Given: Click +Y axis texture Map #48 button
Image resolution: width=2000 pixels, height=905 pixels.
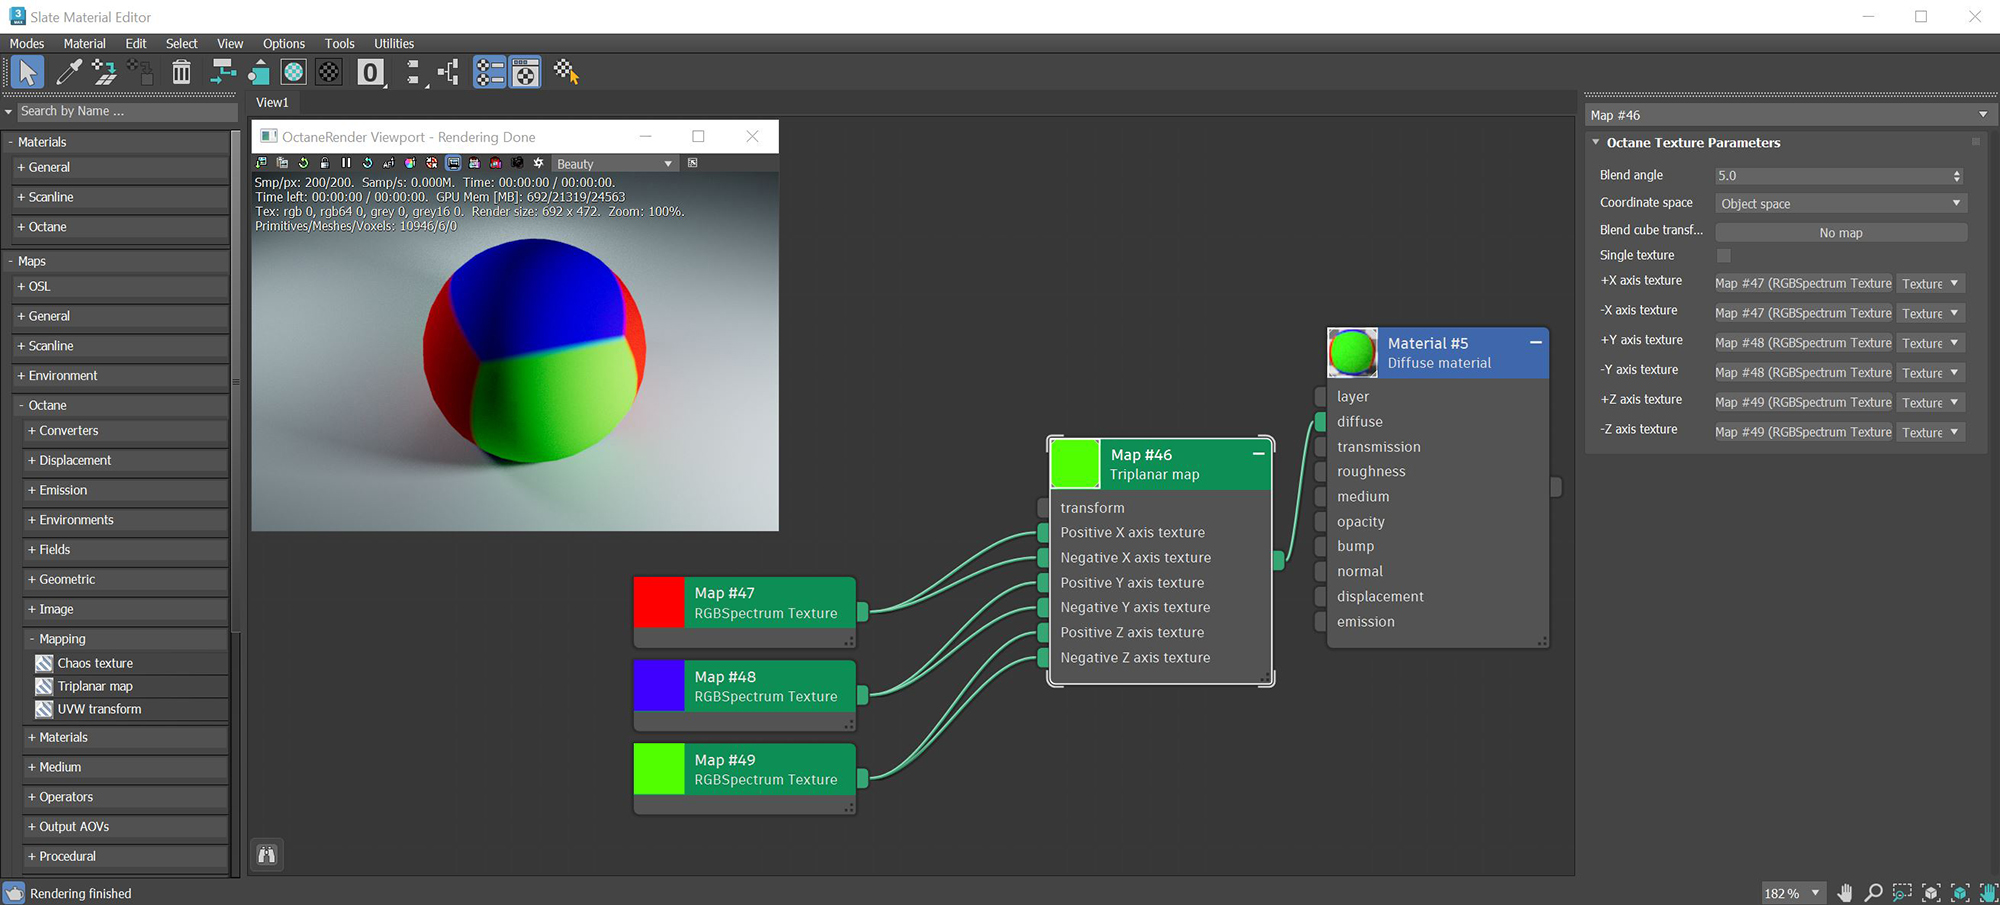Looking at the screenshot, I should tap(1804, 343).
